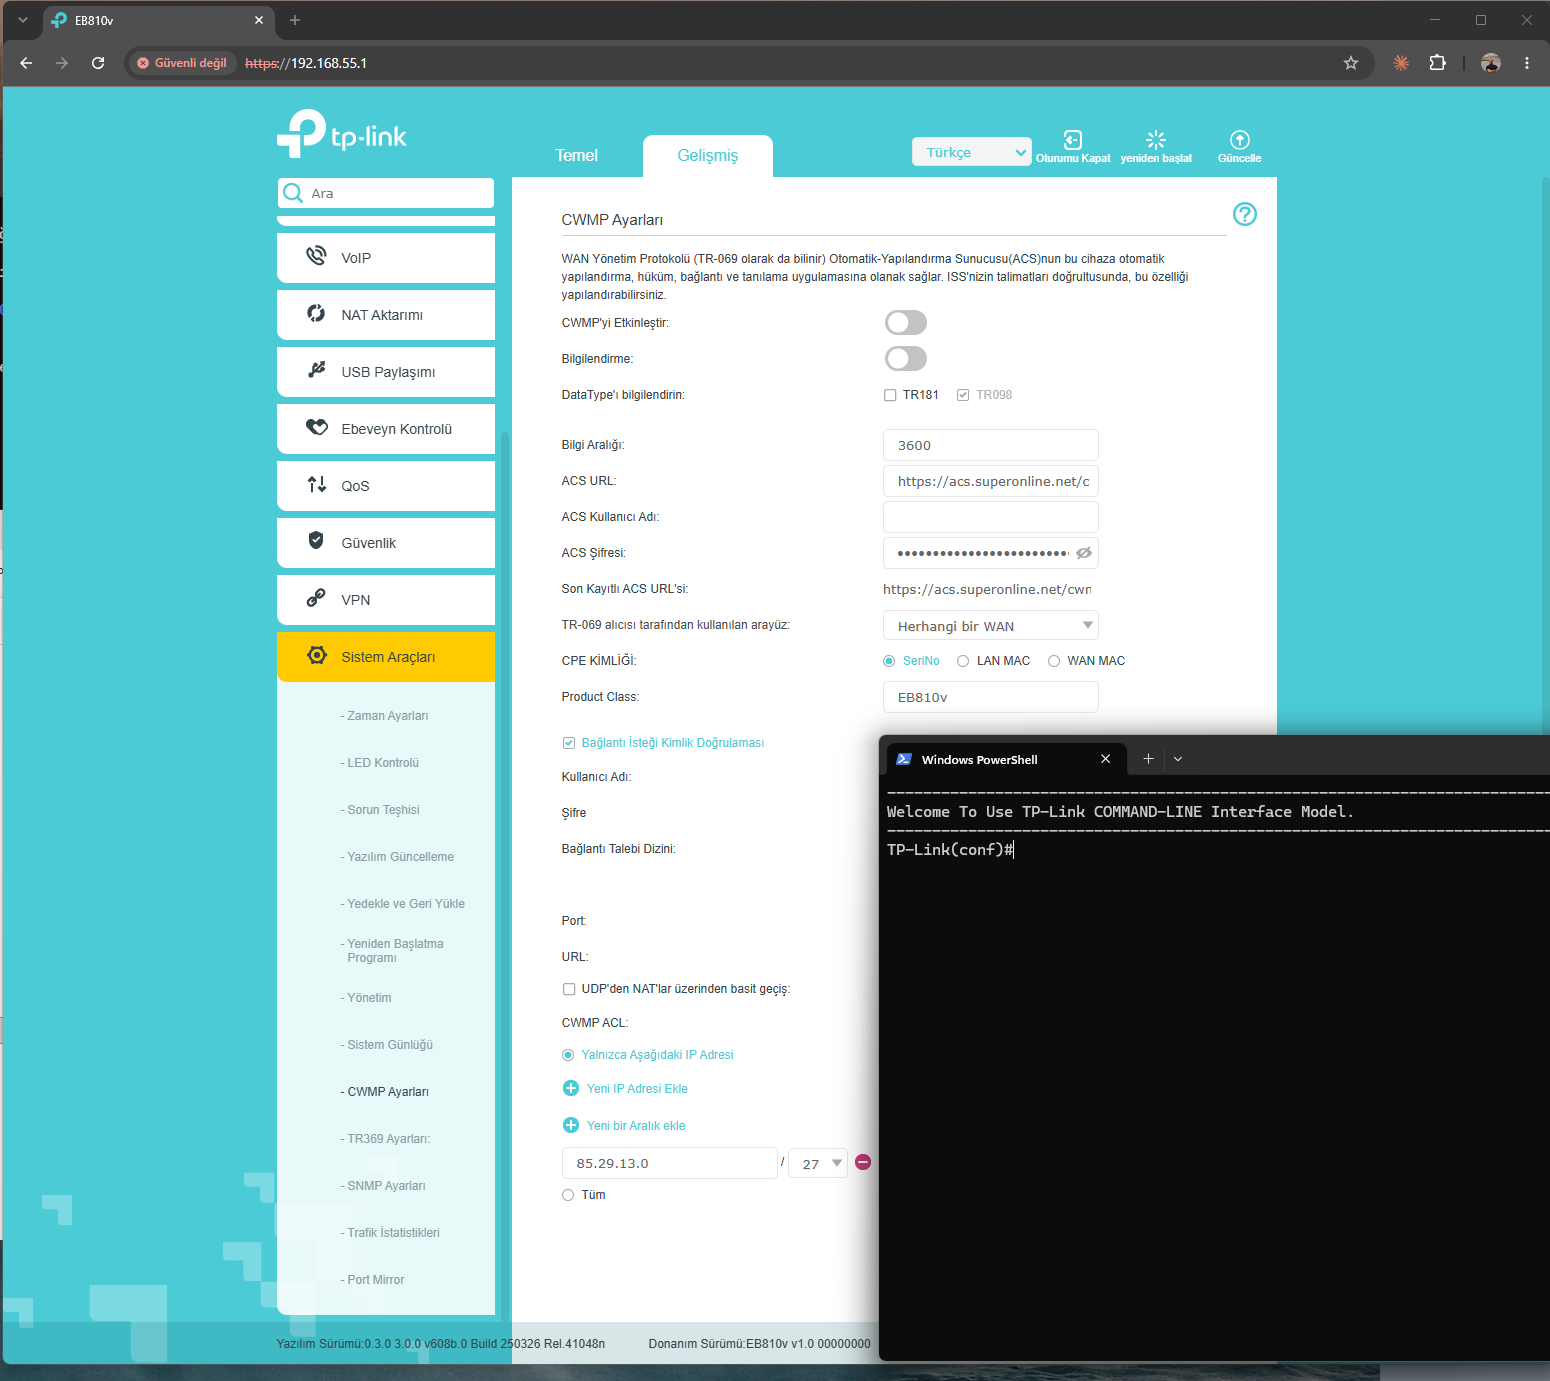
Task: Open the QoS sidebar section
Action: 386,486
